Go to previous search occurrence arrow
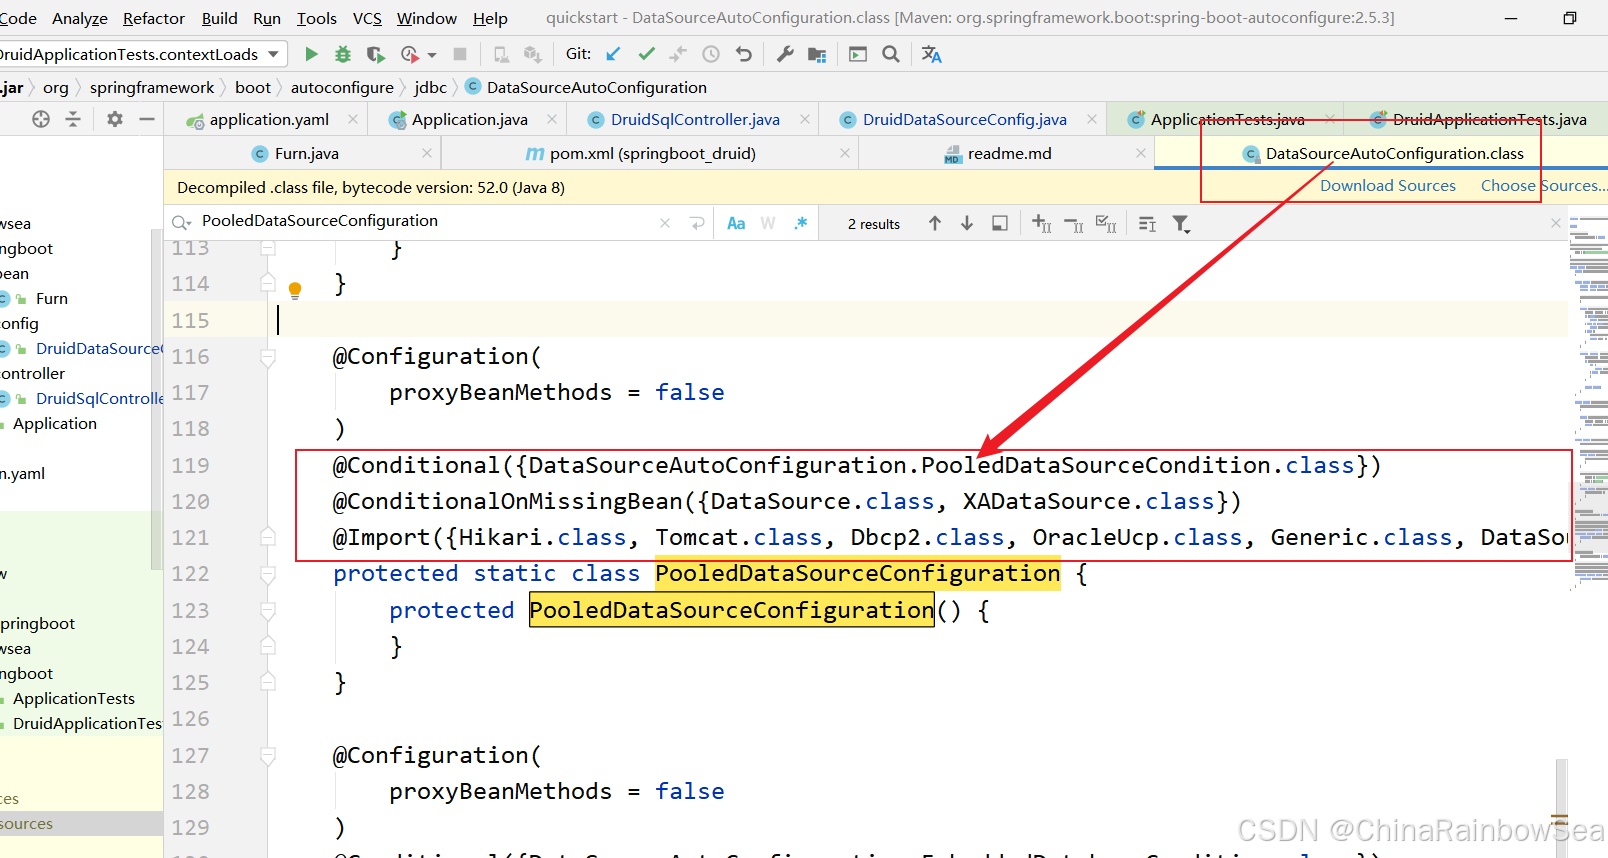This screenshot has height=858, width=1608. pos(935,224)
